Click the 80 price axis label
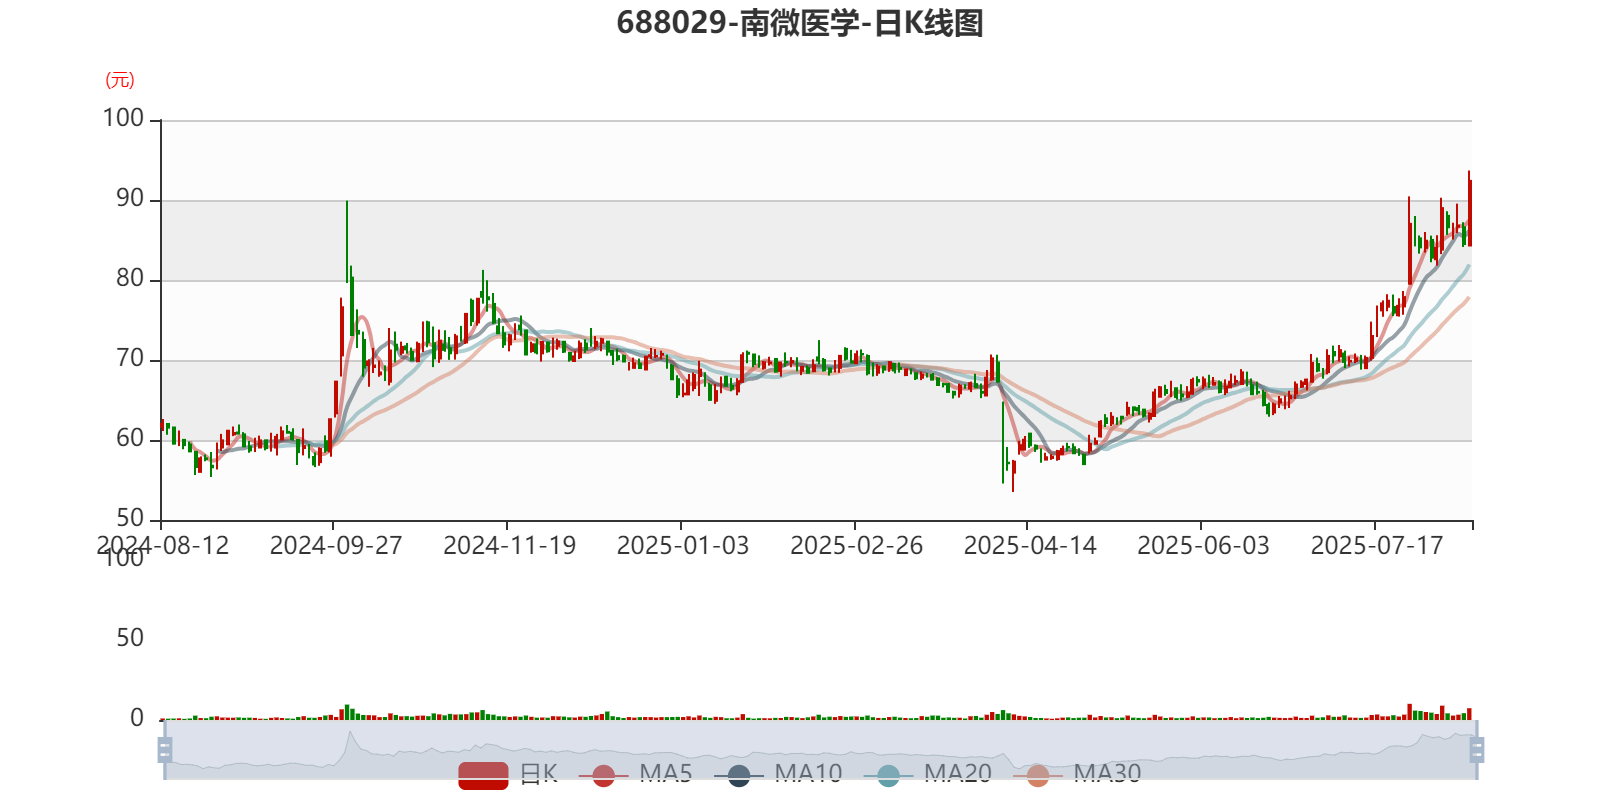The height and width of the screenshot is (800, 1600). [130, 279]
